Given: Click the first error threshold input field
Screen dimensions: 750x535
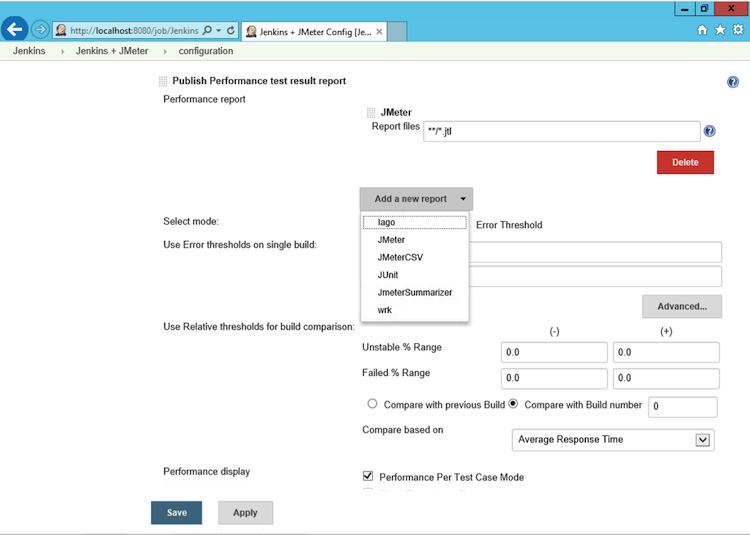Looking at the screenshot, I should pyautogui.click(x=595, y=252).
